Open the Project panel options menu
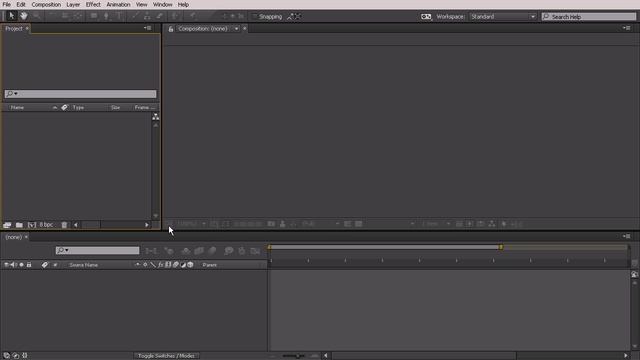The image size is (640, 360). point(147,28)
